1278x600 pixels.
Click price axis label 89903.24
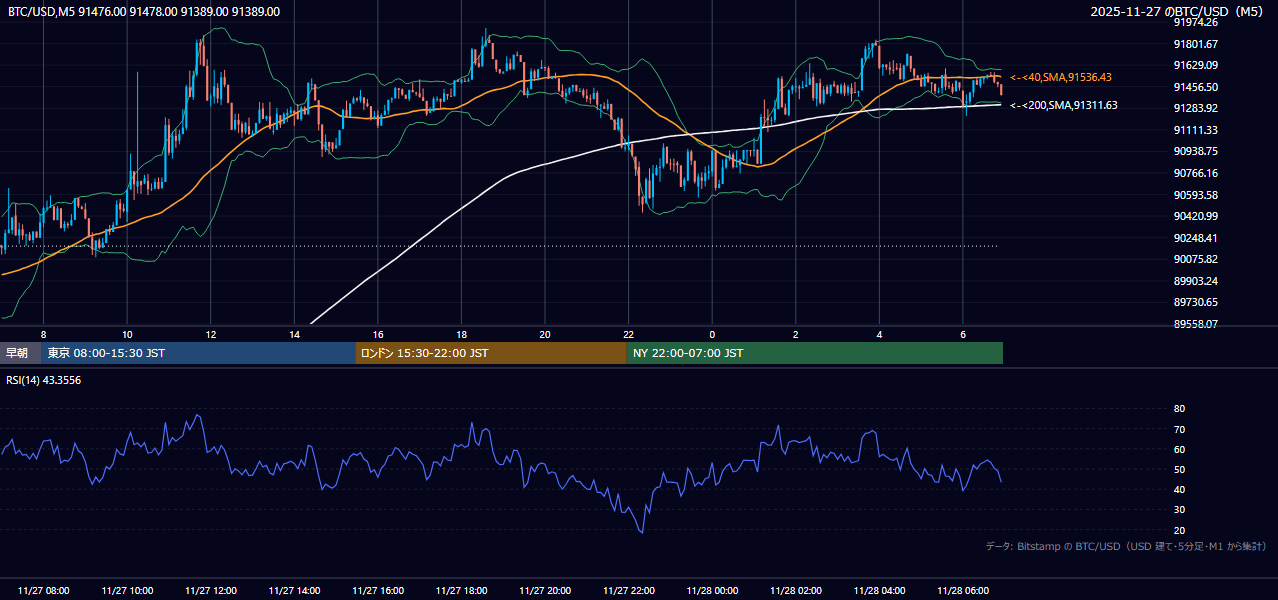coord(1195,281)
